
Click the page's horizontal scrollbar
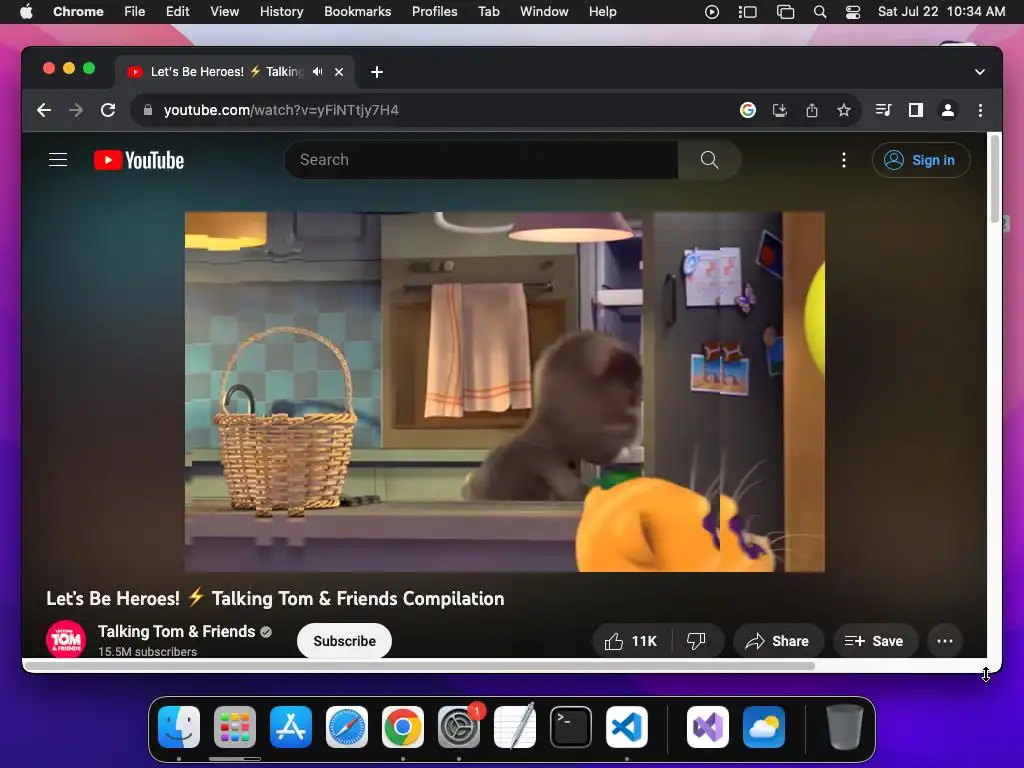click(419, 666)
